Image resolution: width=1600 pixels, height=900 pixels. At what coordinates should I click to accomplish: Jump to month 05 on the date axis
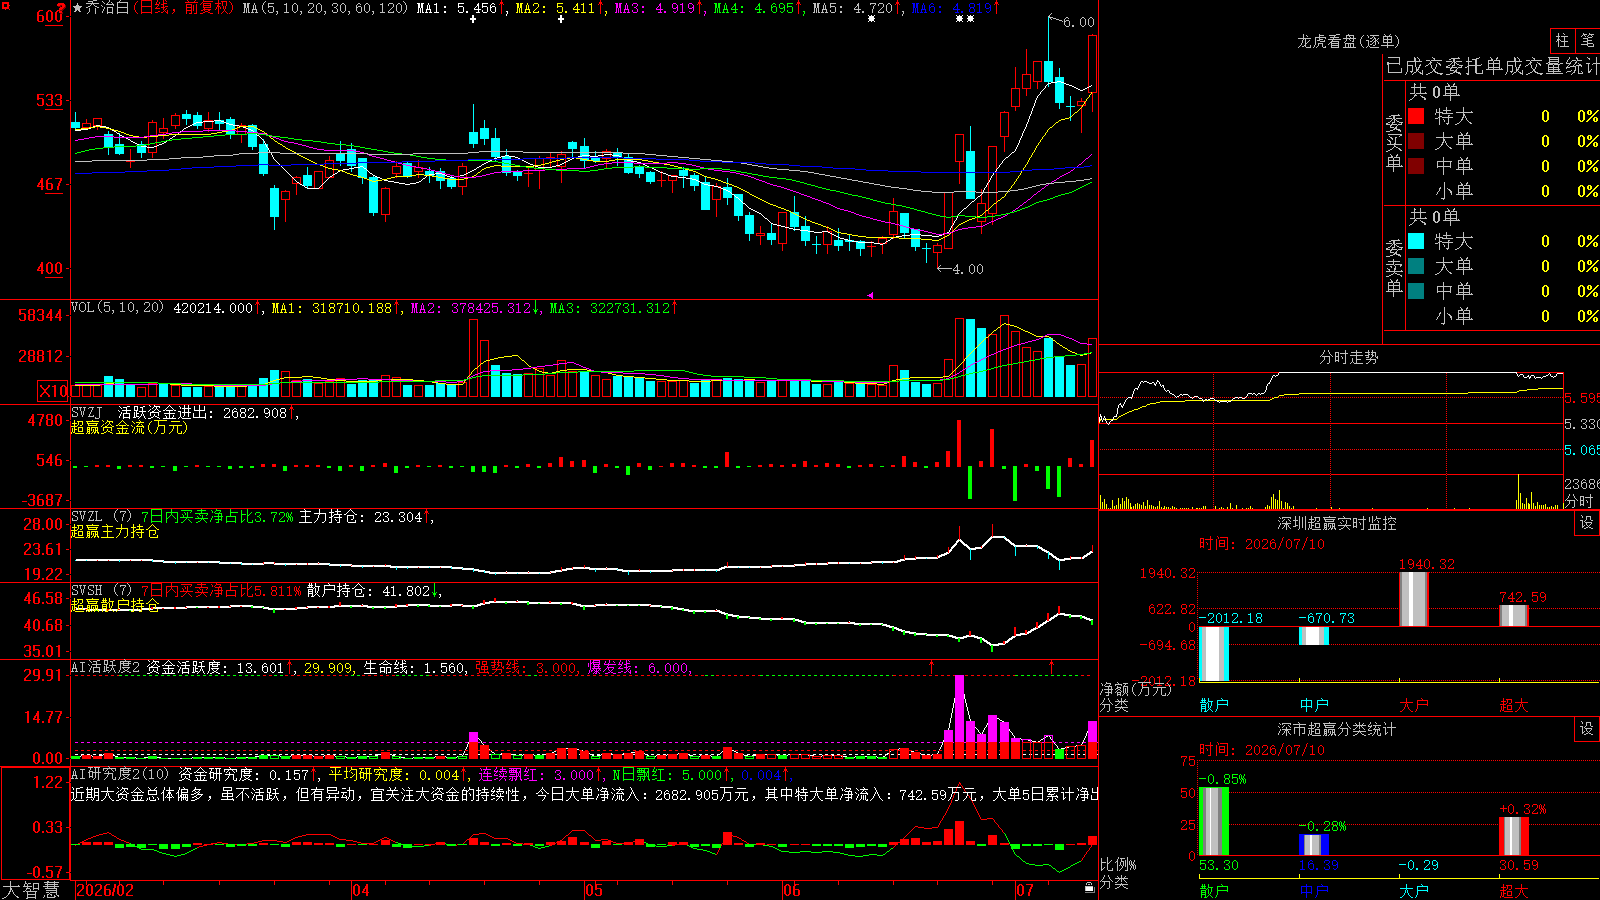594,890
